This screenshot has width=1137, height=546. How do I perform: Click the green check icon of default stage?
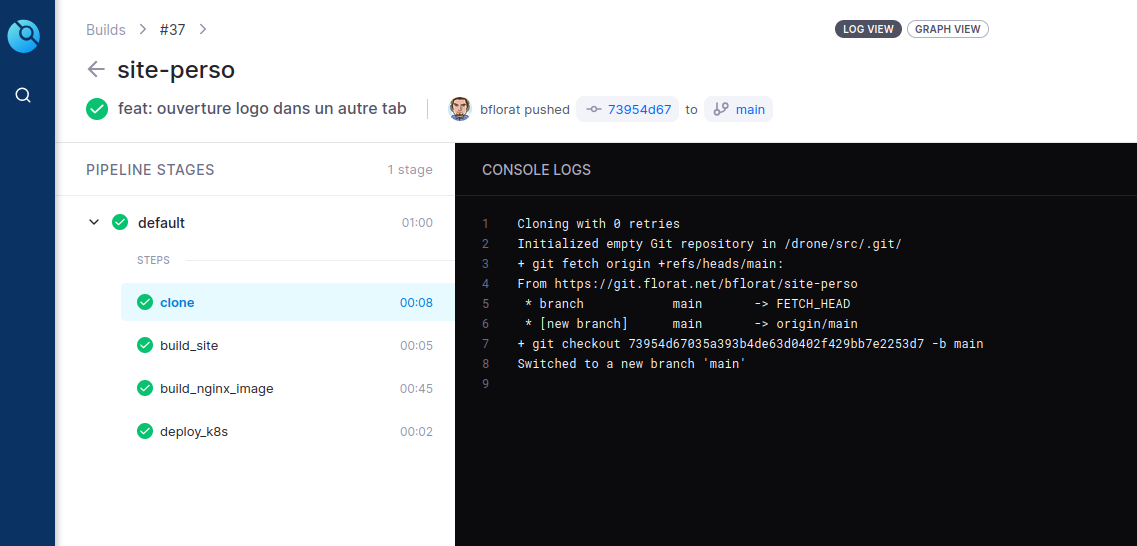[120, 223]
